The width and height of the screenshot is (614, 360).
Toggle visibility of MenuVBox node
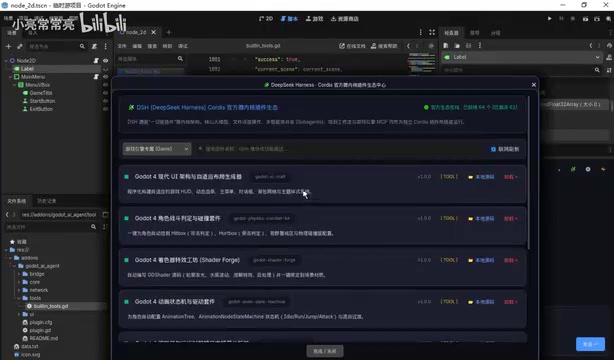coord(105,85)
